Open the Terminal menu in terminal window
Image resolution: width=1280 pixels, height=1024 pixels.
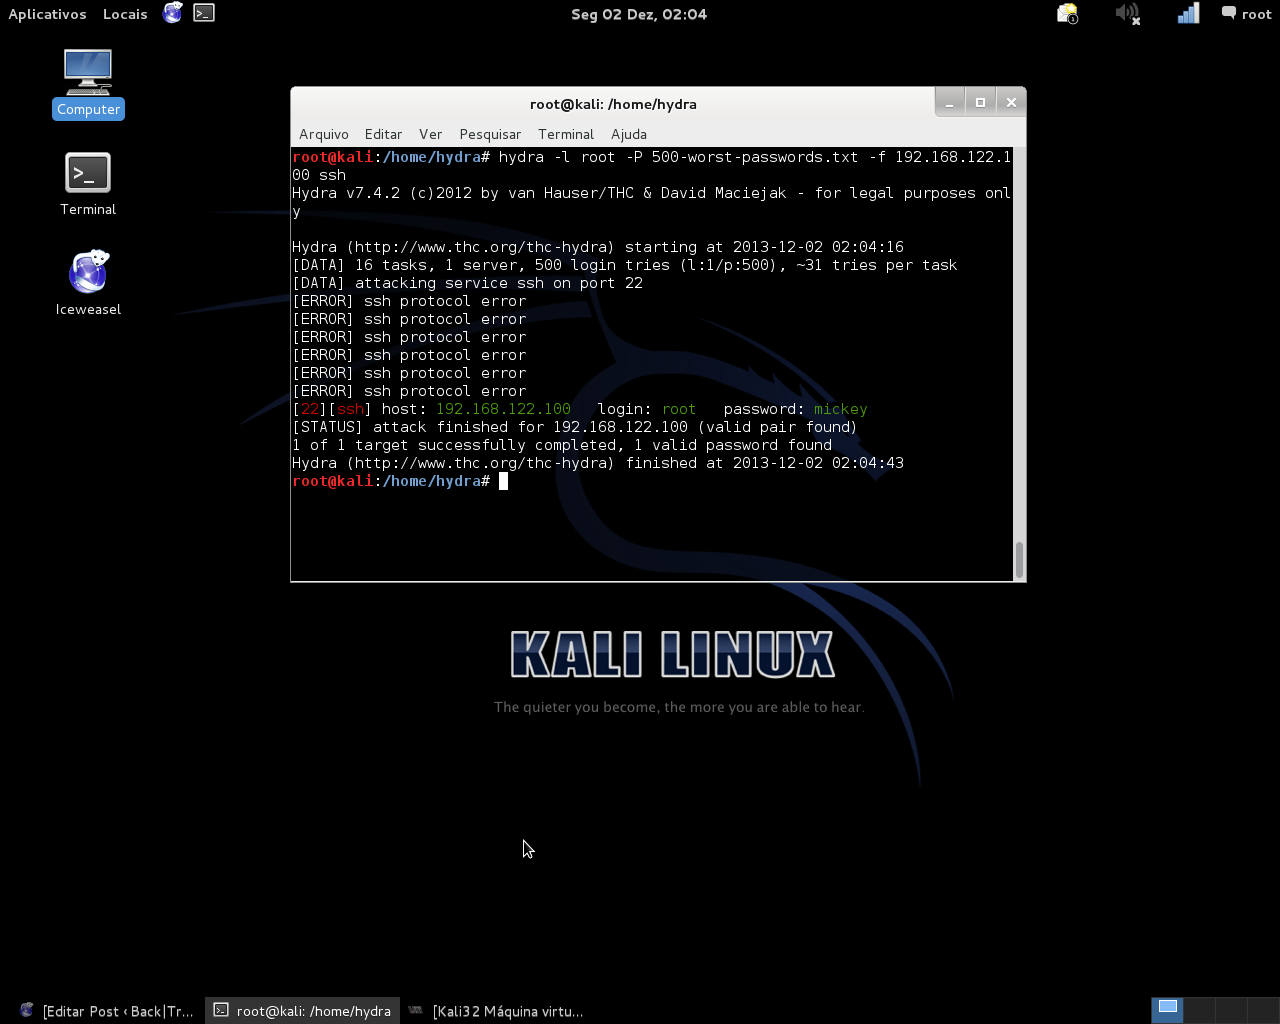click(566, 134)
